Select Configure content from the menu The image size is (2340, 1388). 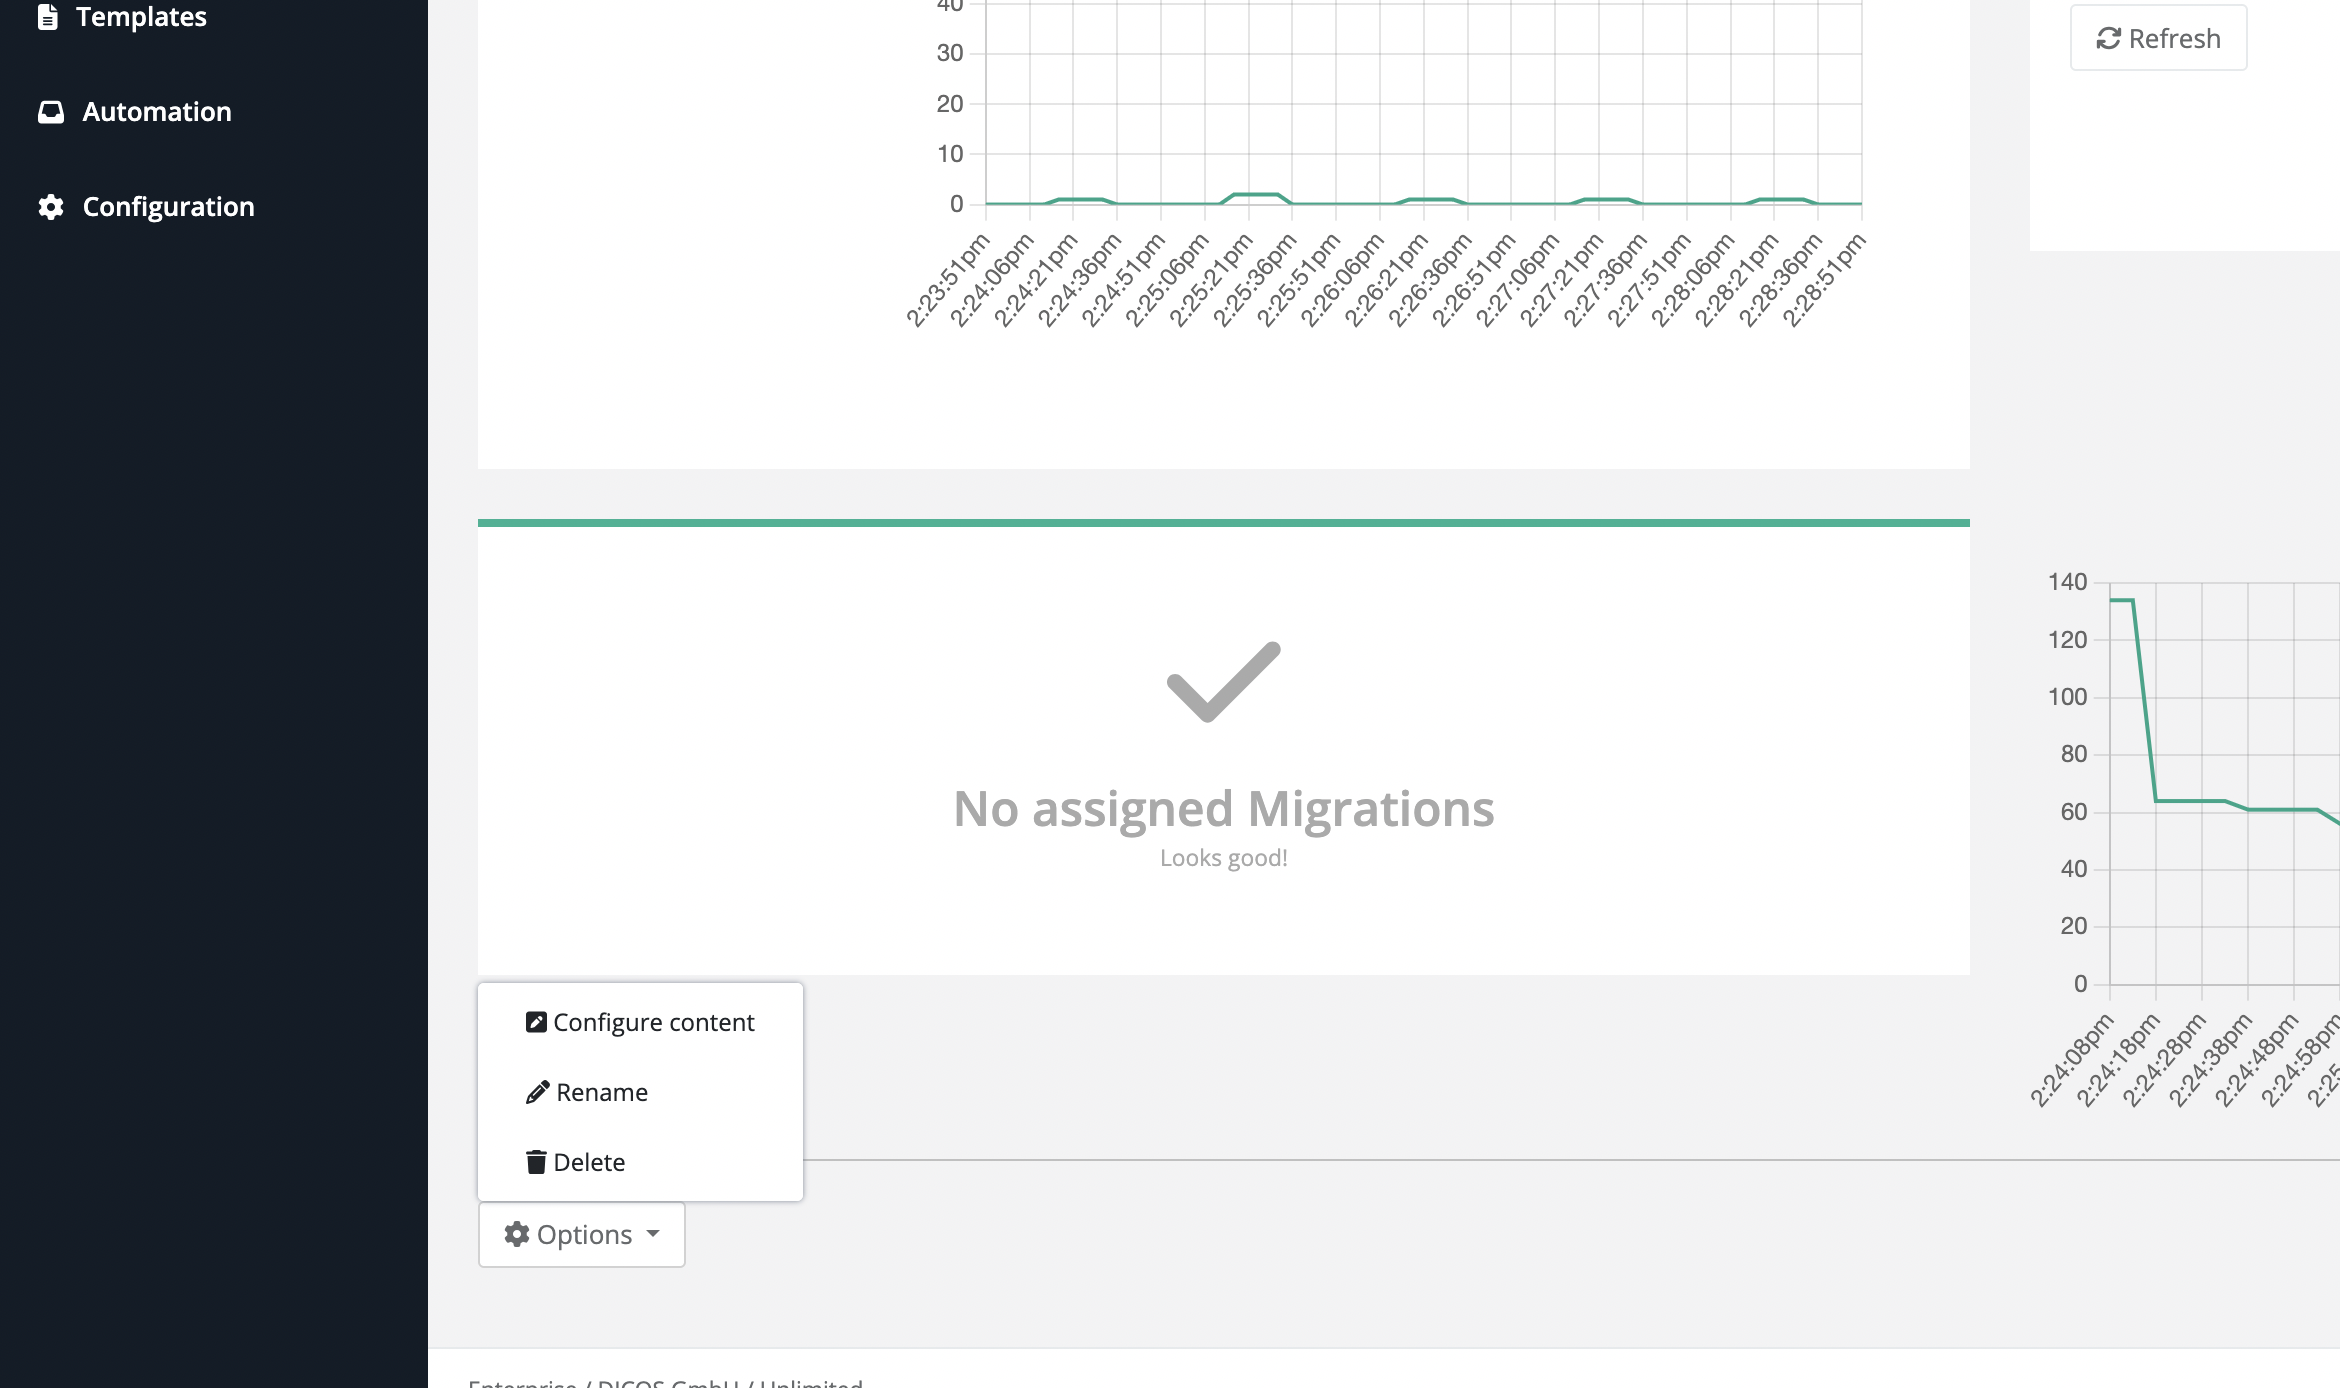(x=655, y=1021)
